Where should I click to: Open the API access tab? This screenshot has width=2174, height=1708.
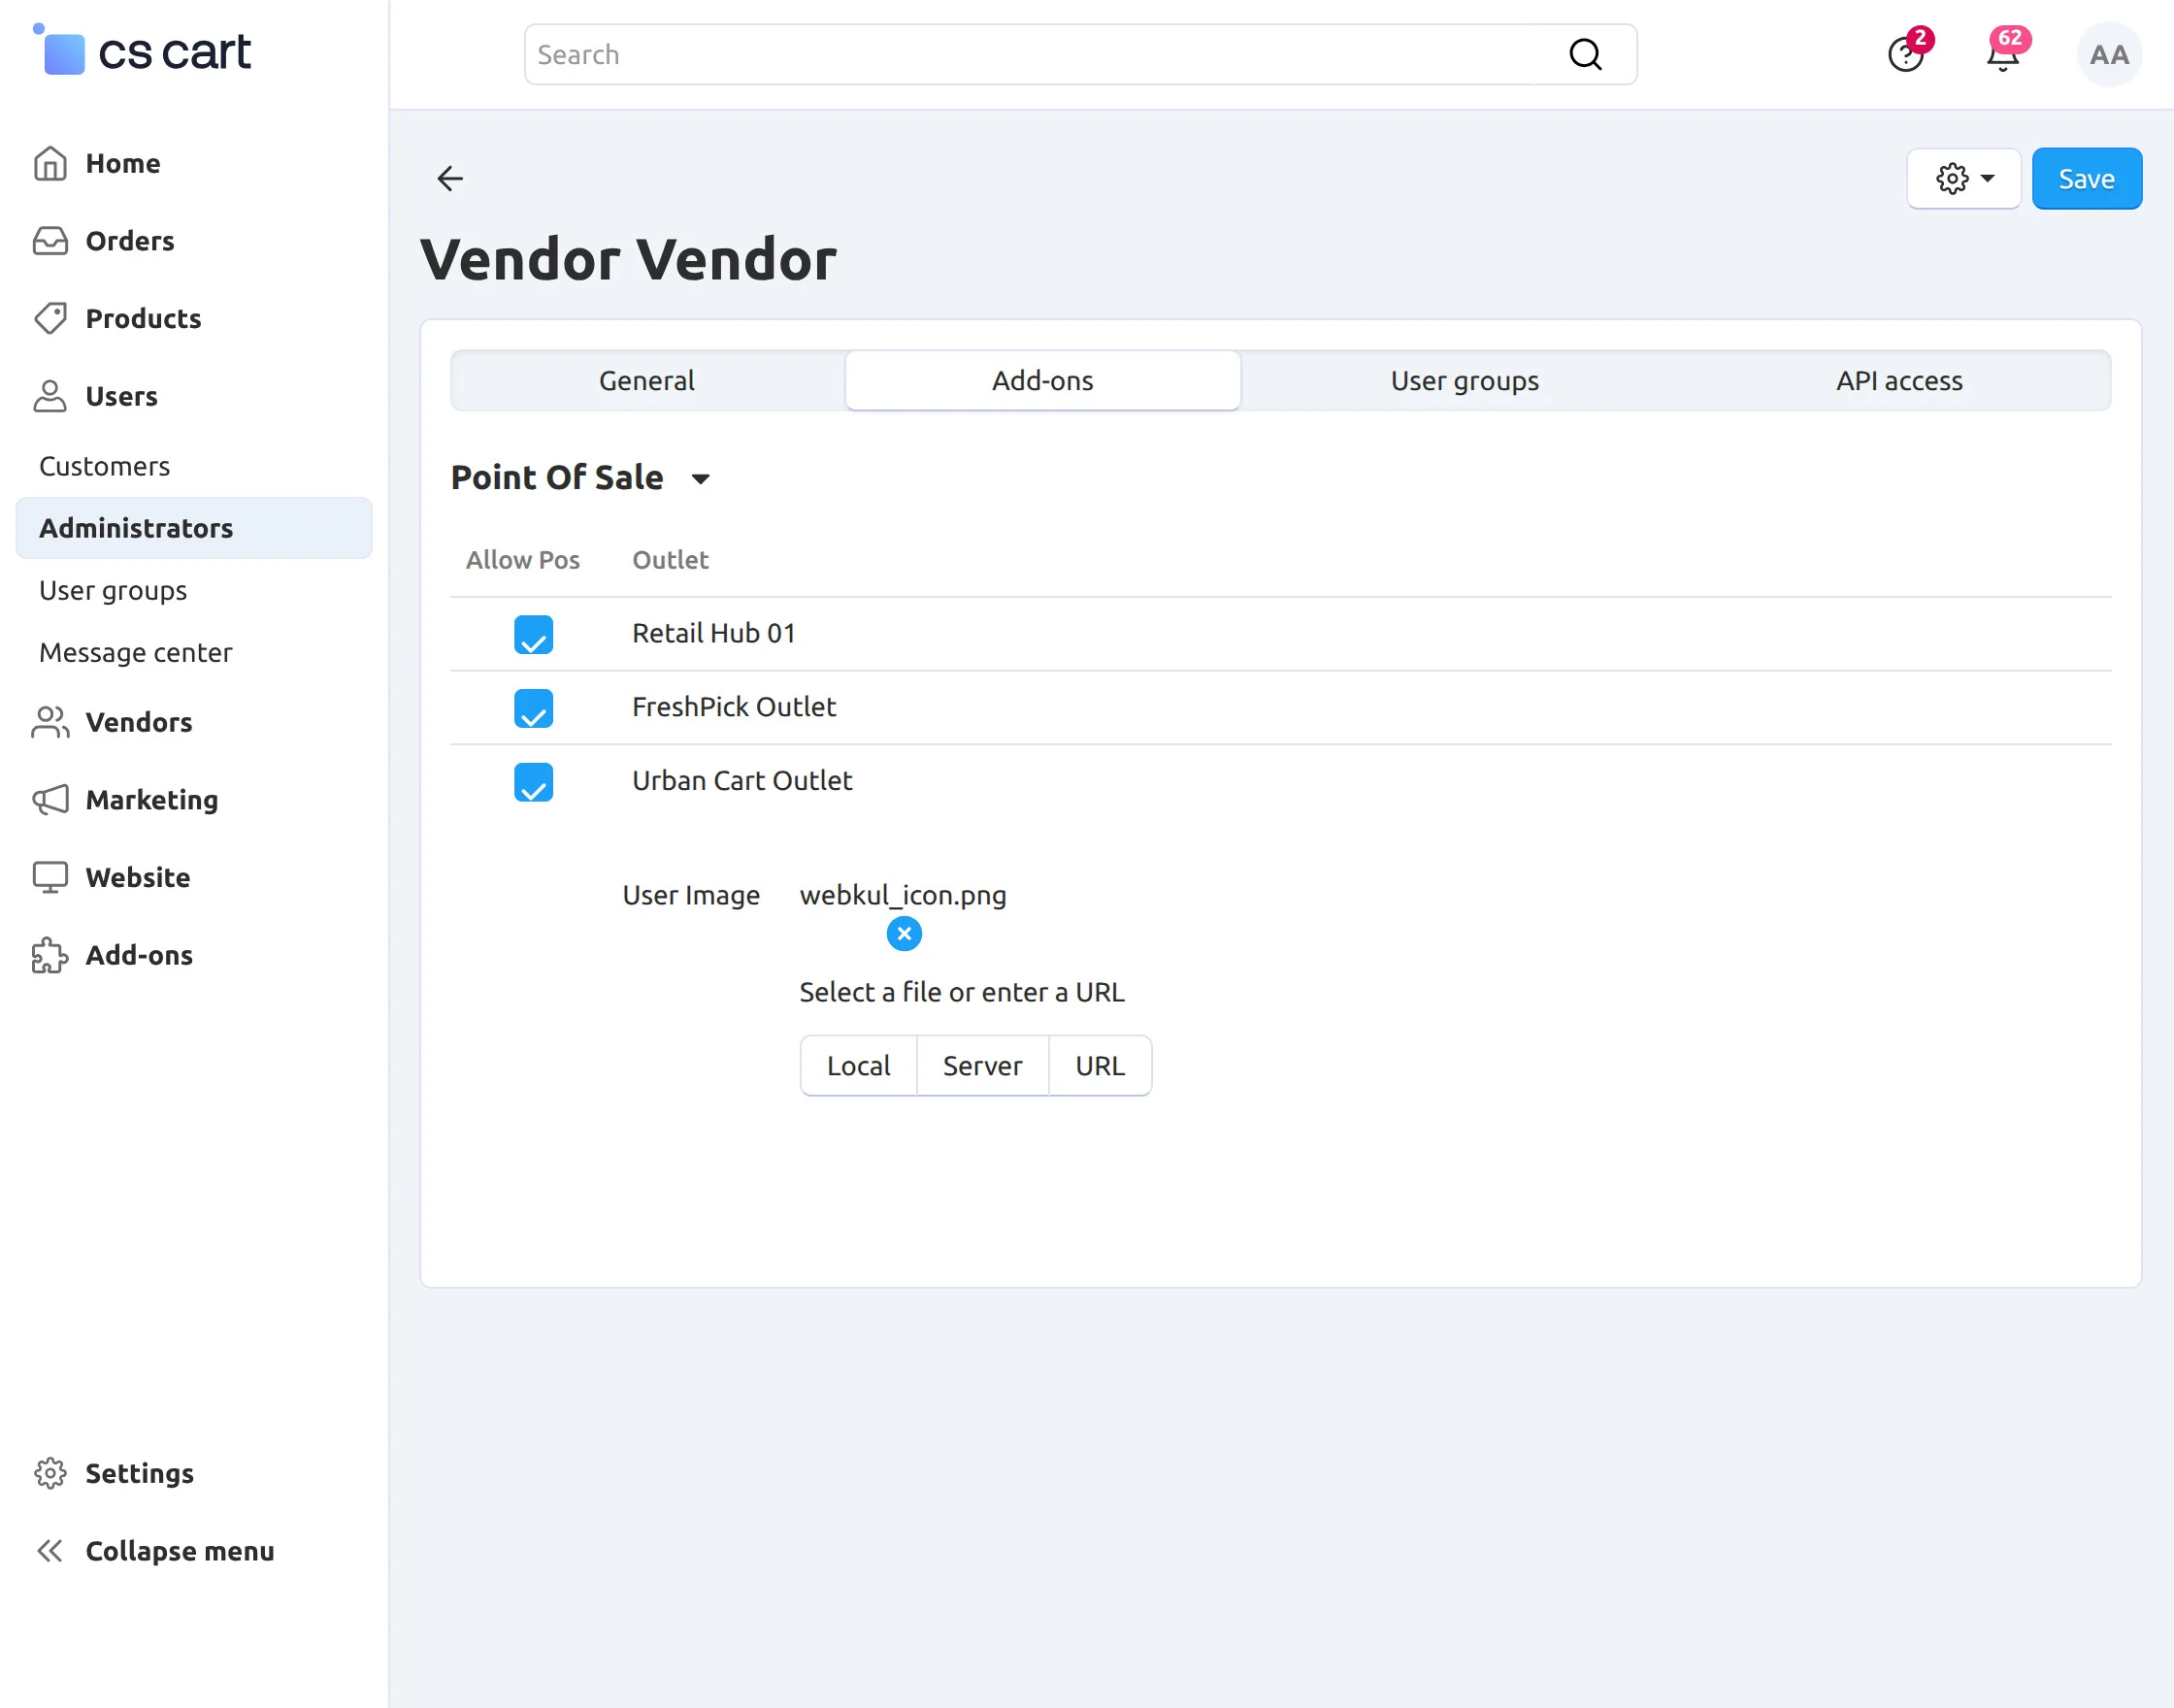point(1898,381)
